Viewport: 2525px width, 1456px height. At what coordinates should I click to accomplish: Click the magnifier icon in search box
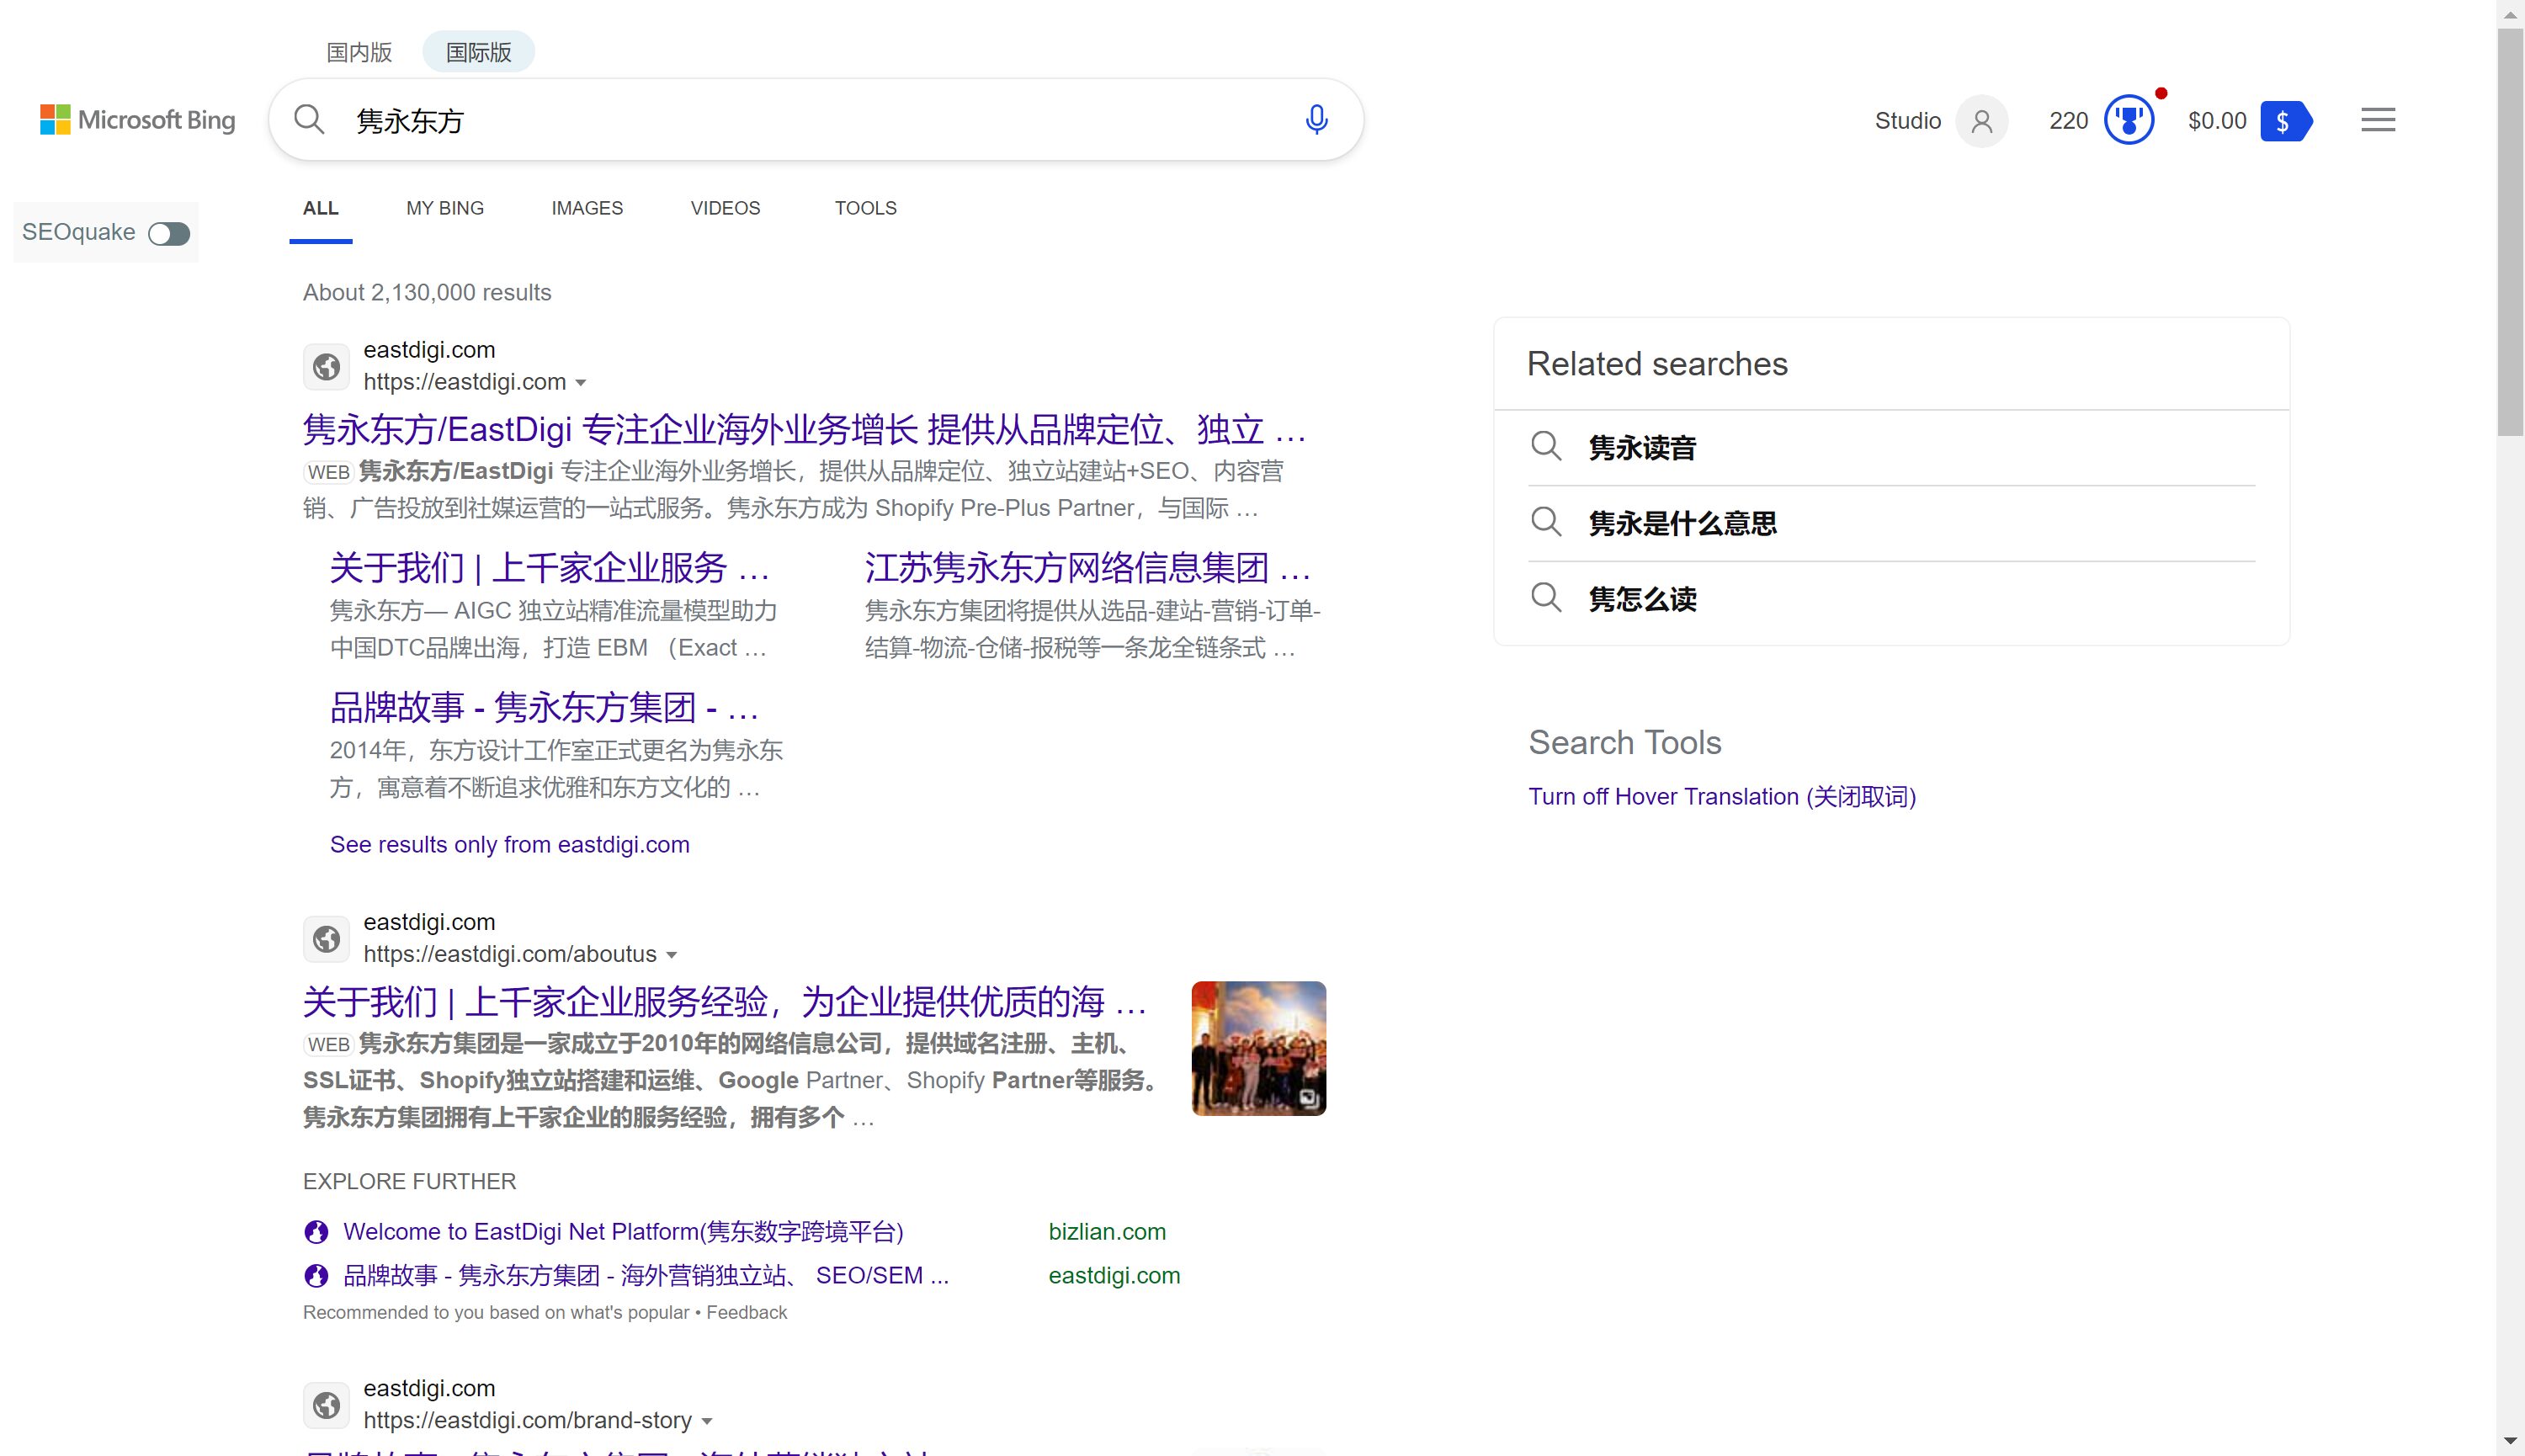tap(309, 120)
